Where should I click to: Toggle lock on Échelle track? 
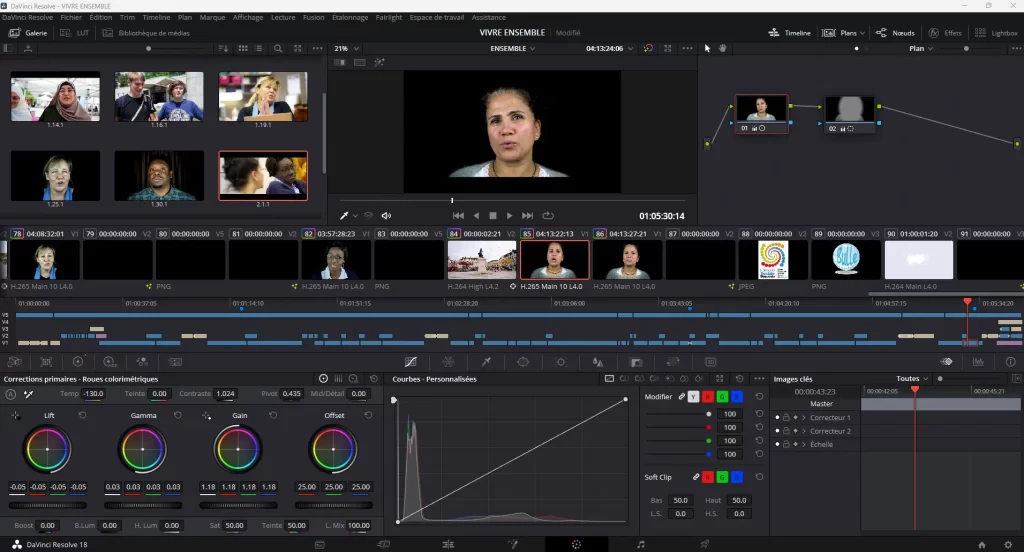[x=786, y=444]
